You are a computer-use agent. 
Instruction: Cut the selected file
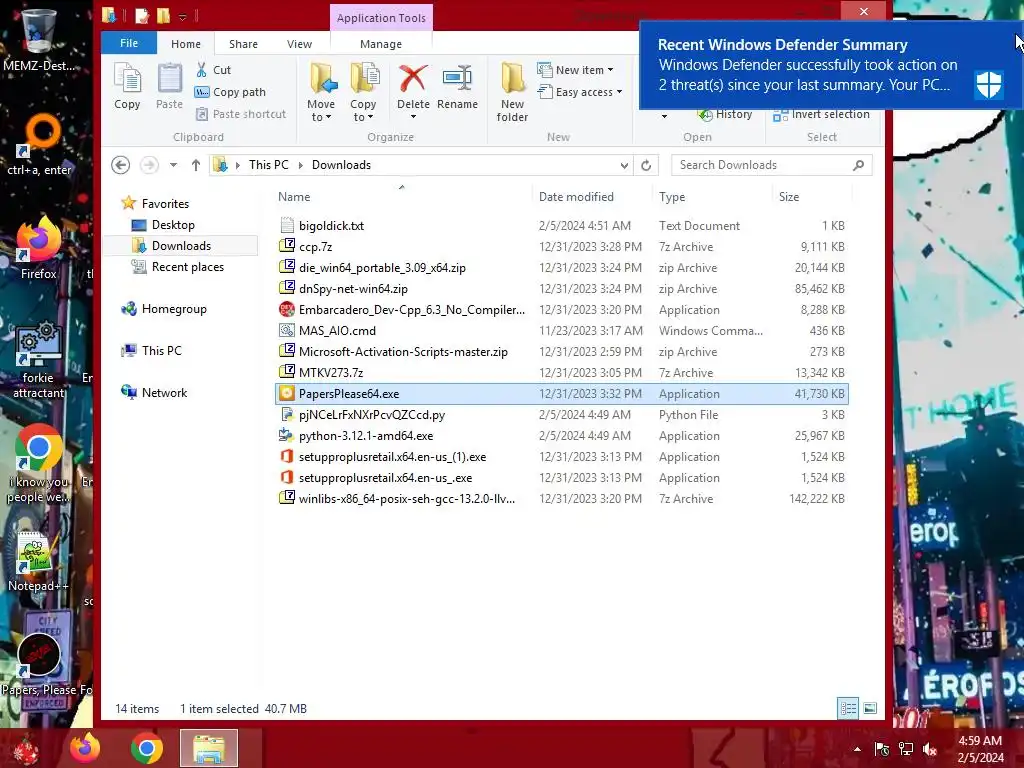pos(214,70)
